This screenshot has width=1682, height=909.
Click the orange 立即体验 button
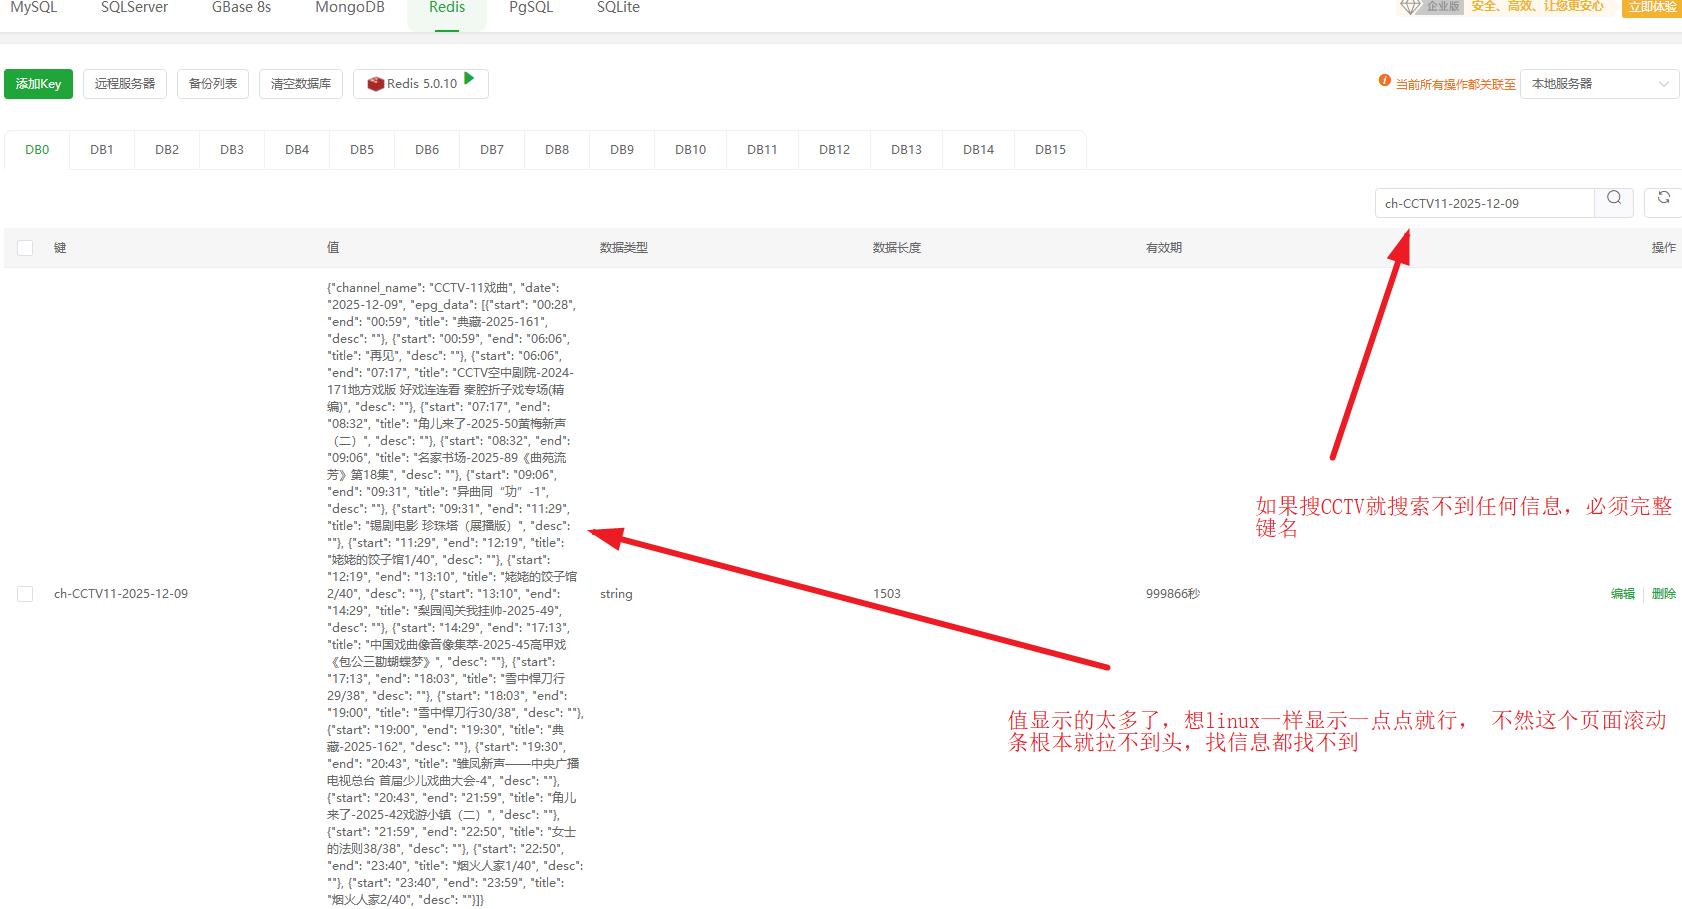coord(1652,7)
